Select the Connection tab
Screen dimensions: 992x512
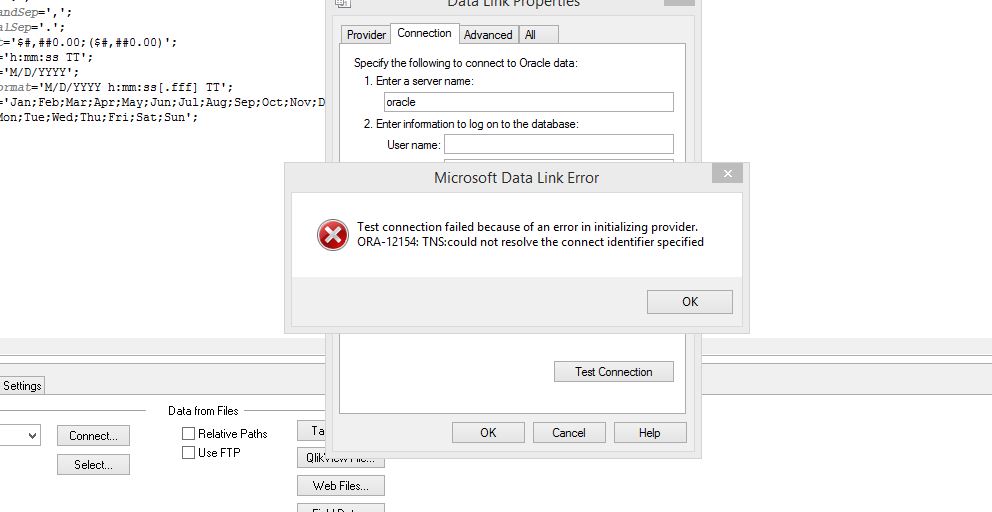tap(424, 33)
